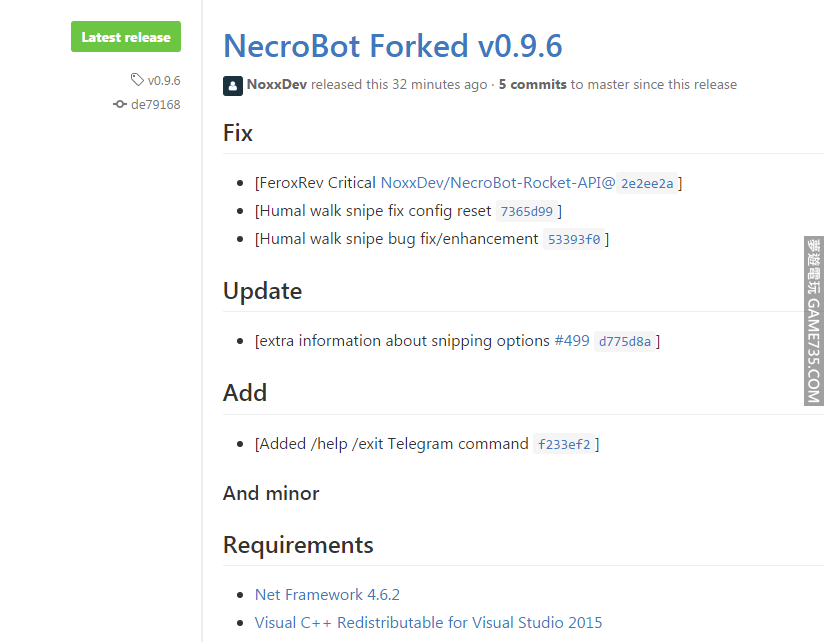
Task: Open commit hash 2e2ee2a
Action: click(648, 184)
